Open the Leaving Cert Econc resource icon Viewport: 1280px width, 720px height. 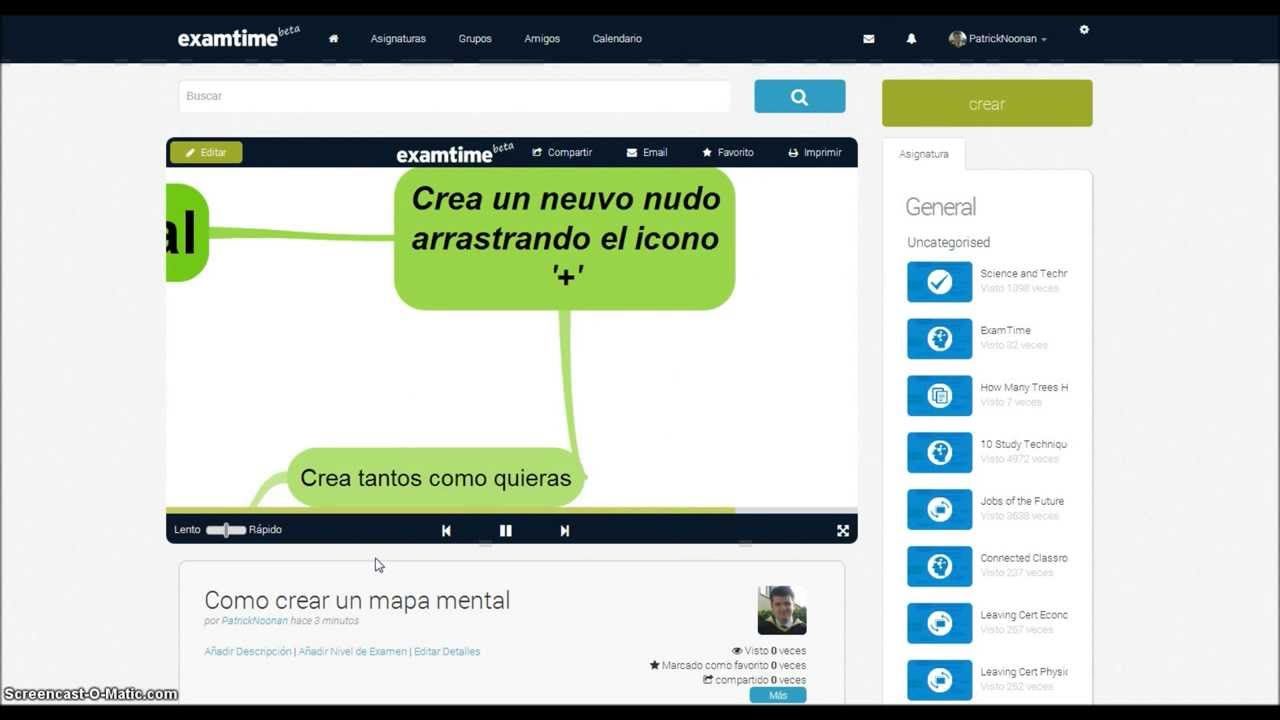(x=939, y=624)
